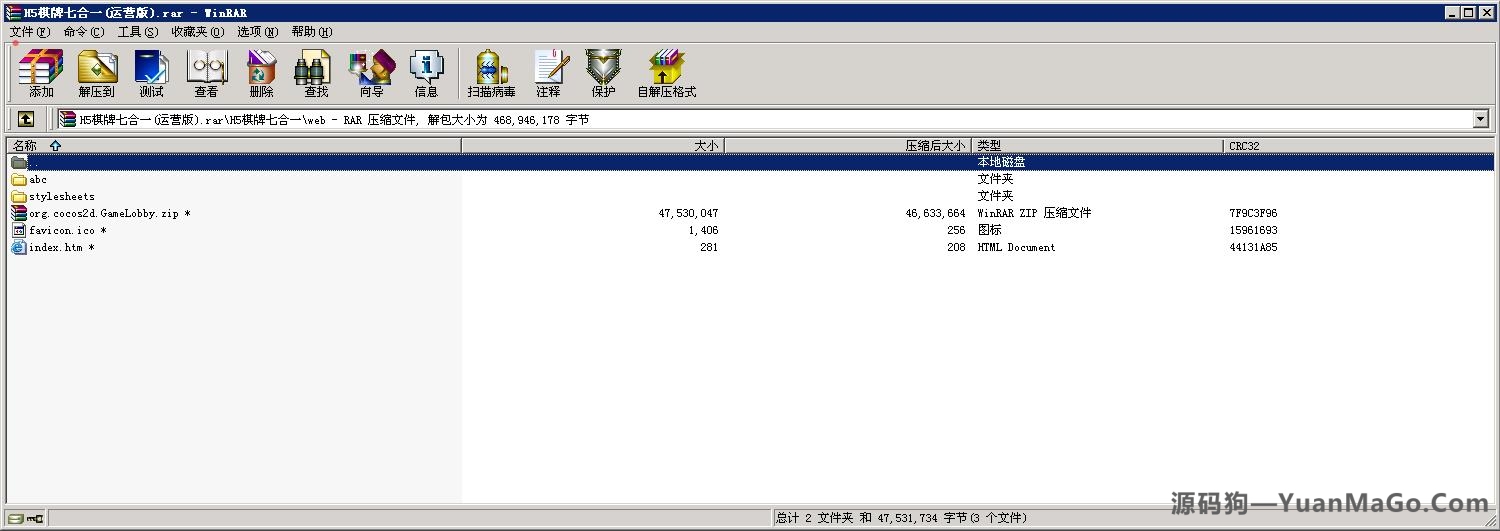The width and height of the screenshot is (1500, 531).
Task: Click the 自解压格式 (SFX) icon
Action: [666, 73]
